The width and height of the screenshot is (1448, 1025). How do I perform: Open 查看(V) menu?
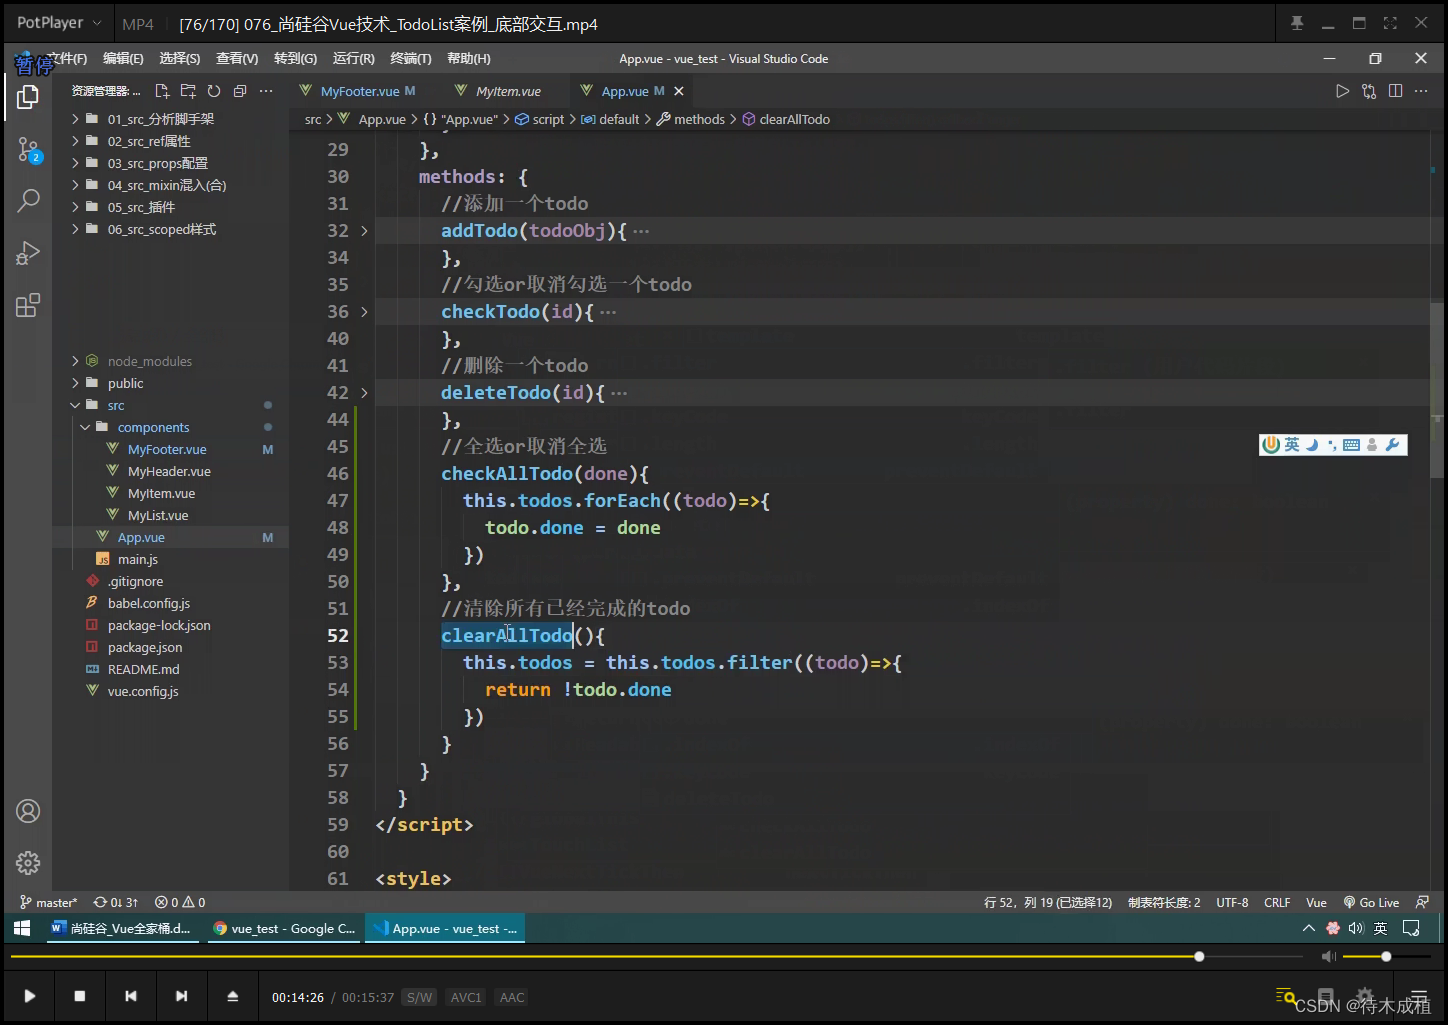coord(237,59)
